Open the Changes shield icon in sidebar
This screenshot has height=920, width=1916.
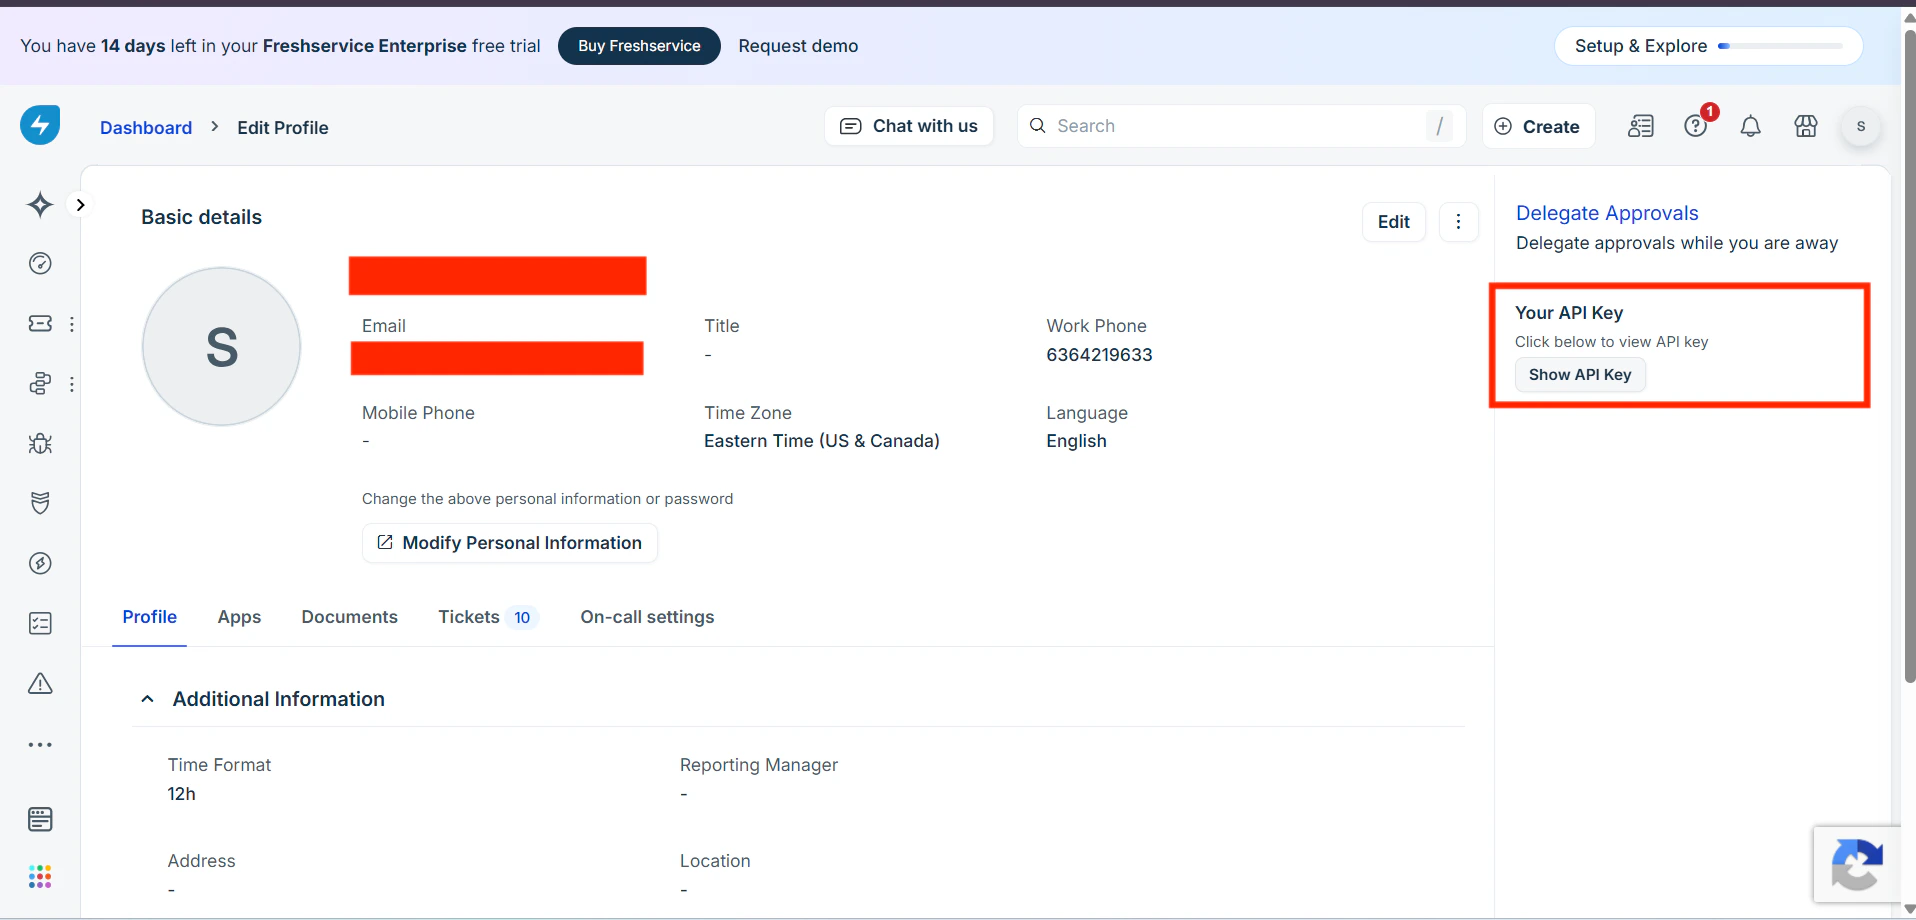click(x=40, y=503)
